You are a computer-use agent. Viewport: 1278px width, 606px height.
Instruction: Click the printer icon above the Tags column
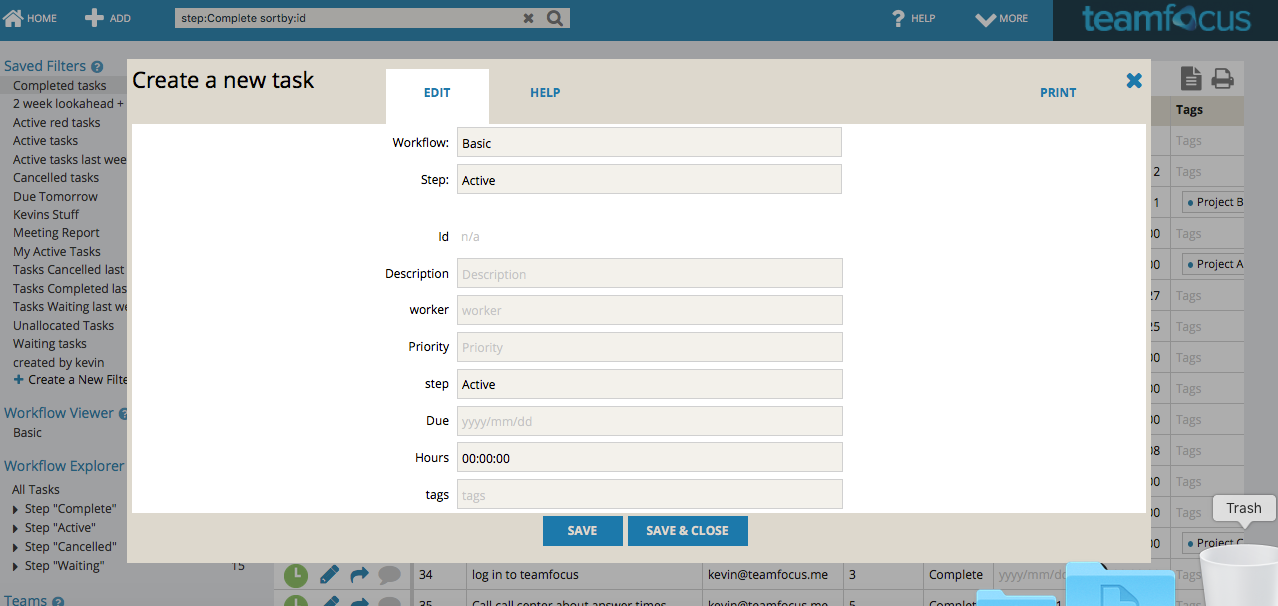click(x=1222, y=77)
